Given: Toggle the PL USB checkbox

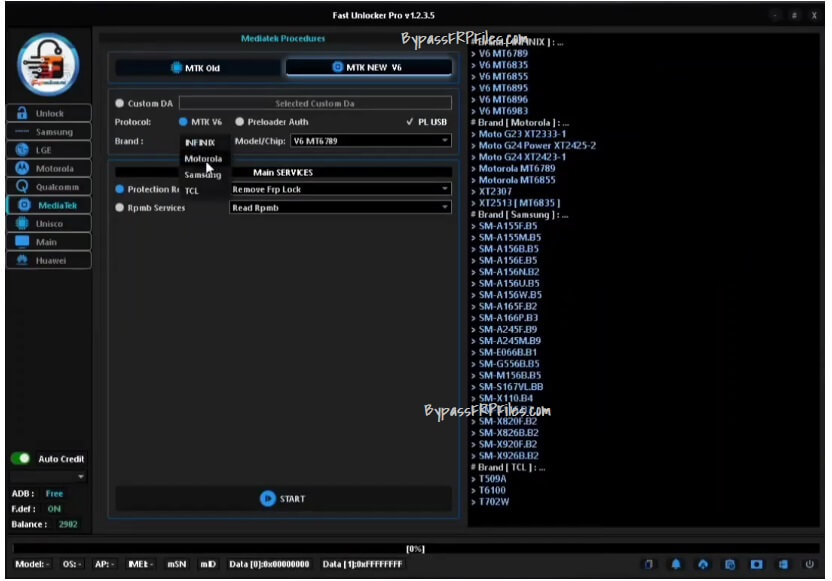Looking at the screenshot, I should point(410,122).
